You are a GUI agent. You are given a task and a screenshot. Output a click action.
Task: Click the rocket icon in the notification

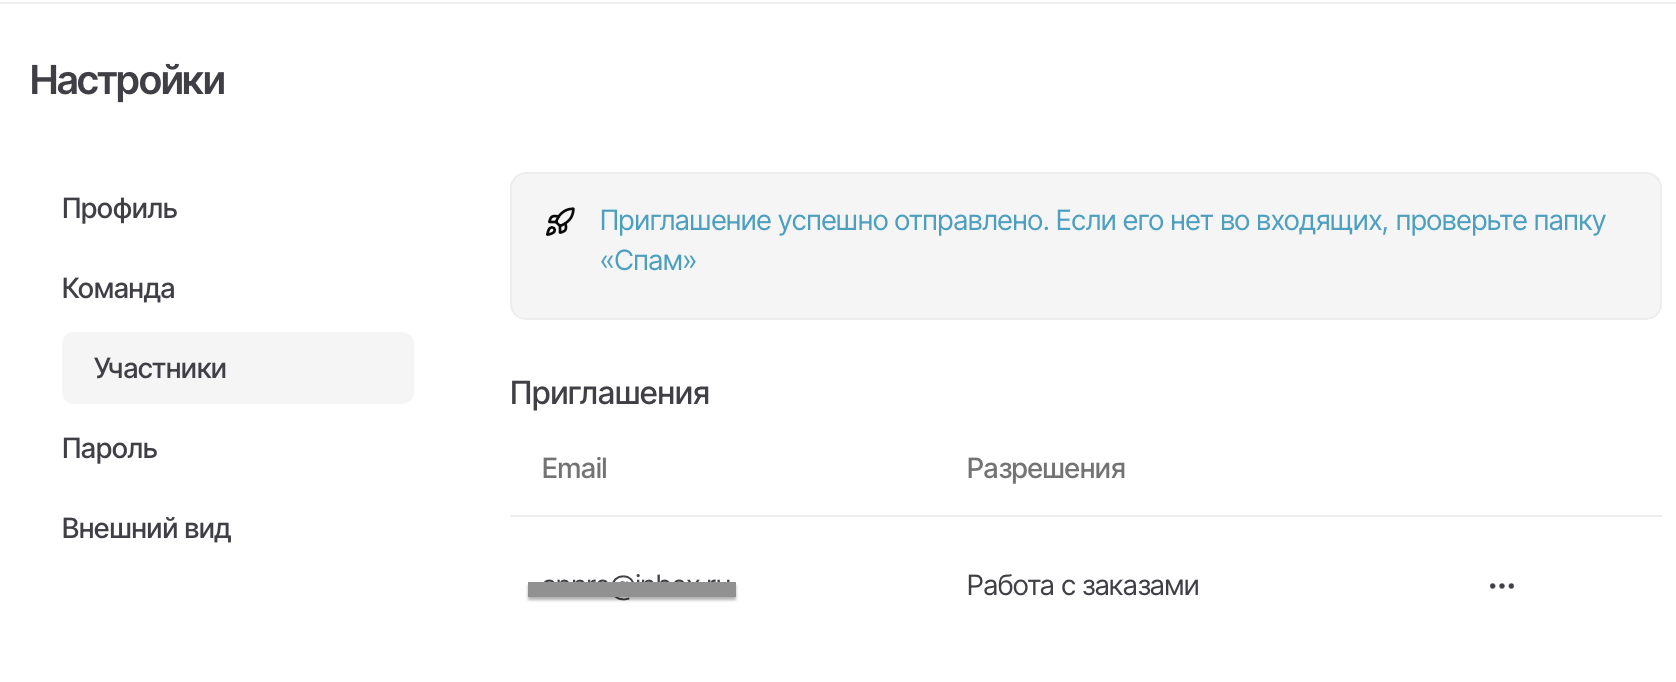pos(560,222)
